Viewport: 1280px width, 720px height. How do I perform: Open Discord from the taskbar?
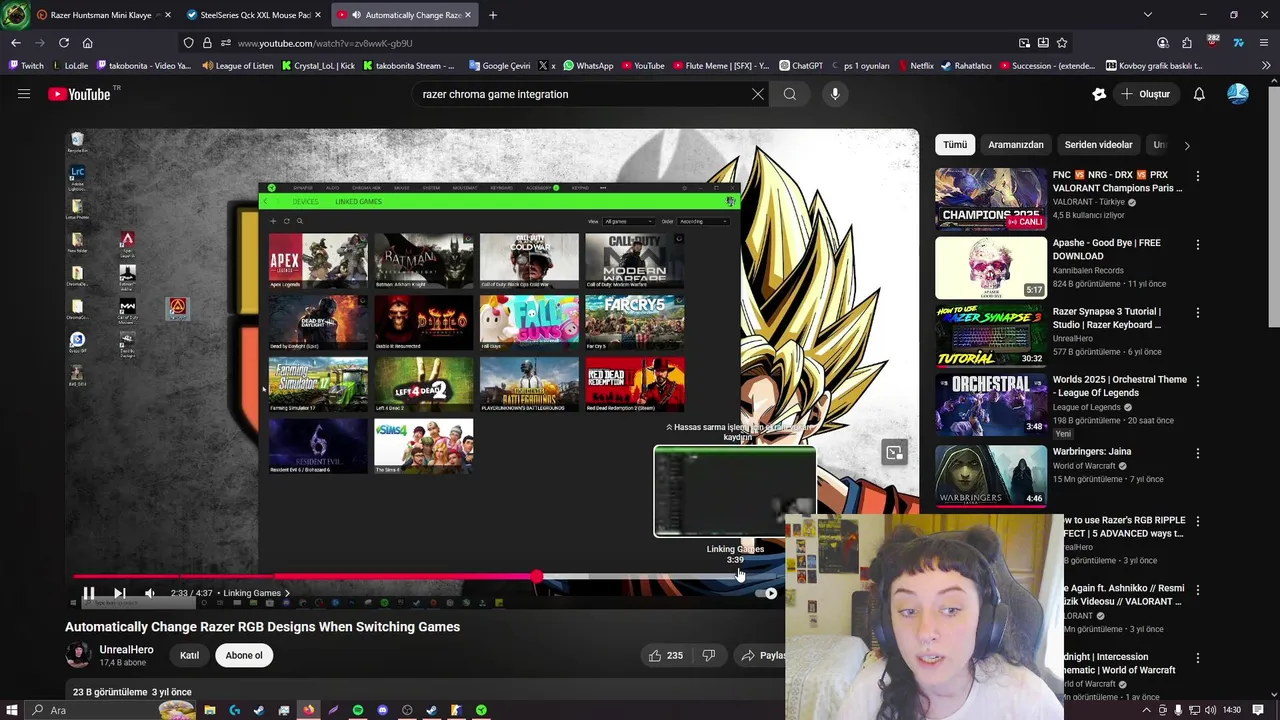pyautogui.click(x=382, y=710)
